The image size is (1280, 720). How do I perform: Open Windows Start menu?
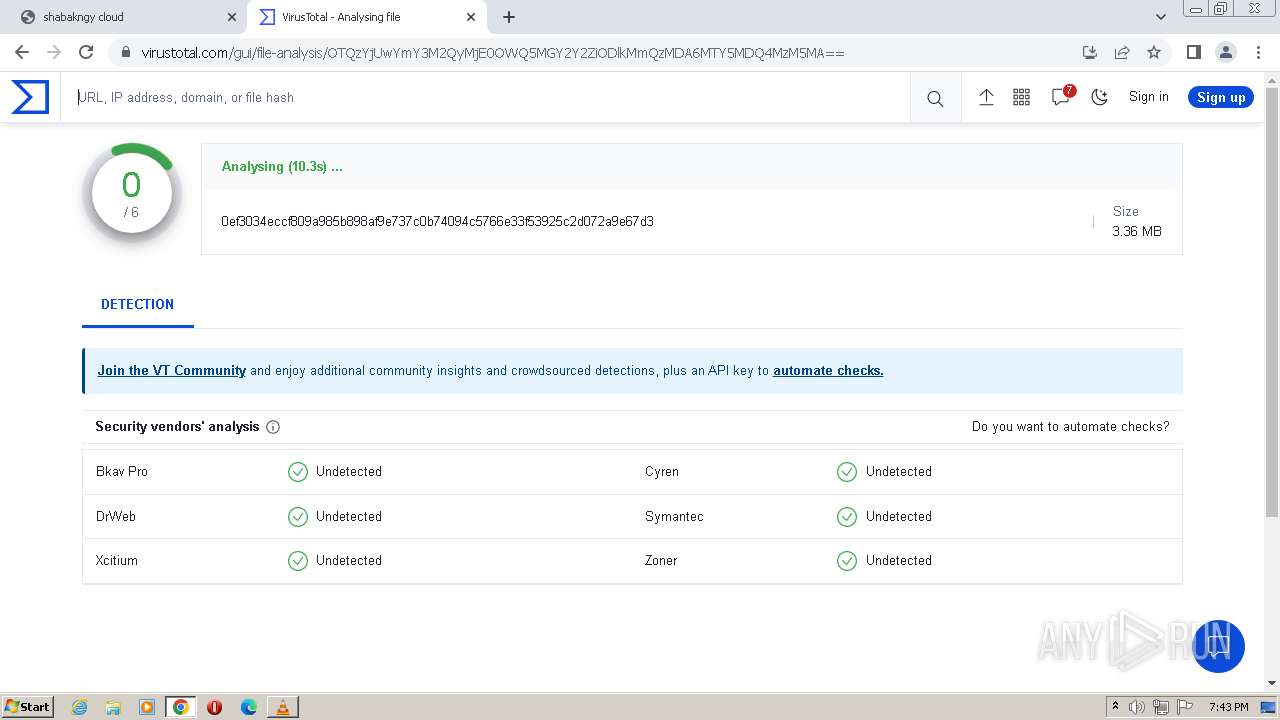click(28, 706)
